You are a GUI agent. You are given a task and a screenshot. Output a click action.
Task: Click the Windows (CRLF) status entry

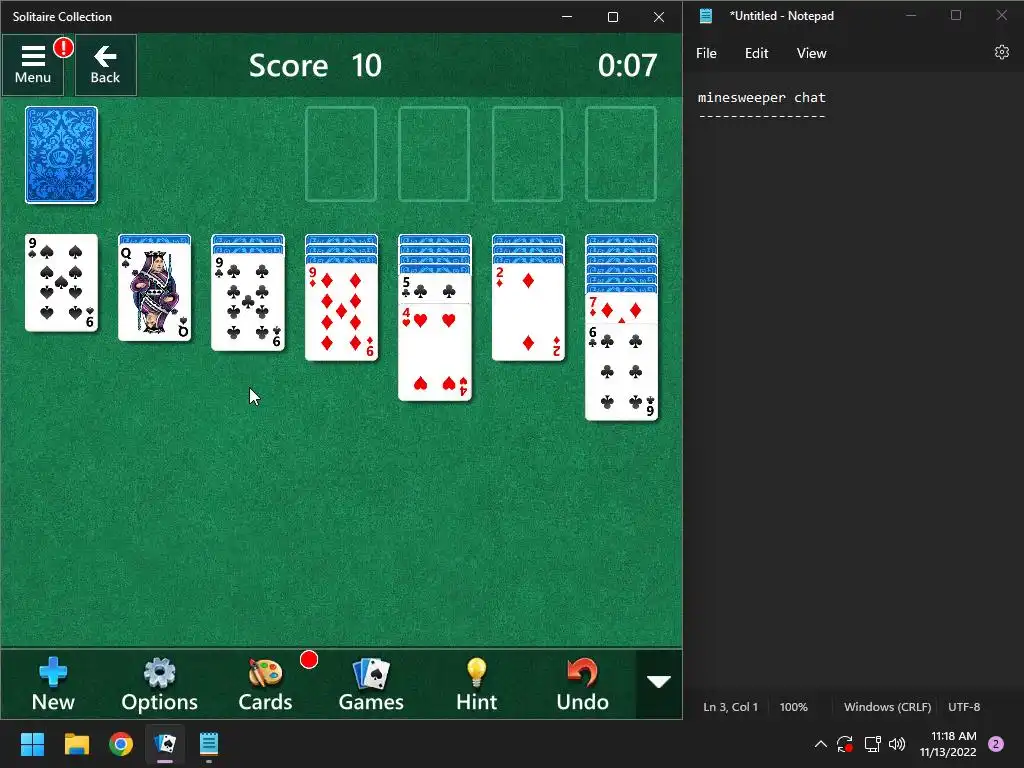[888, 707]
